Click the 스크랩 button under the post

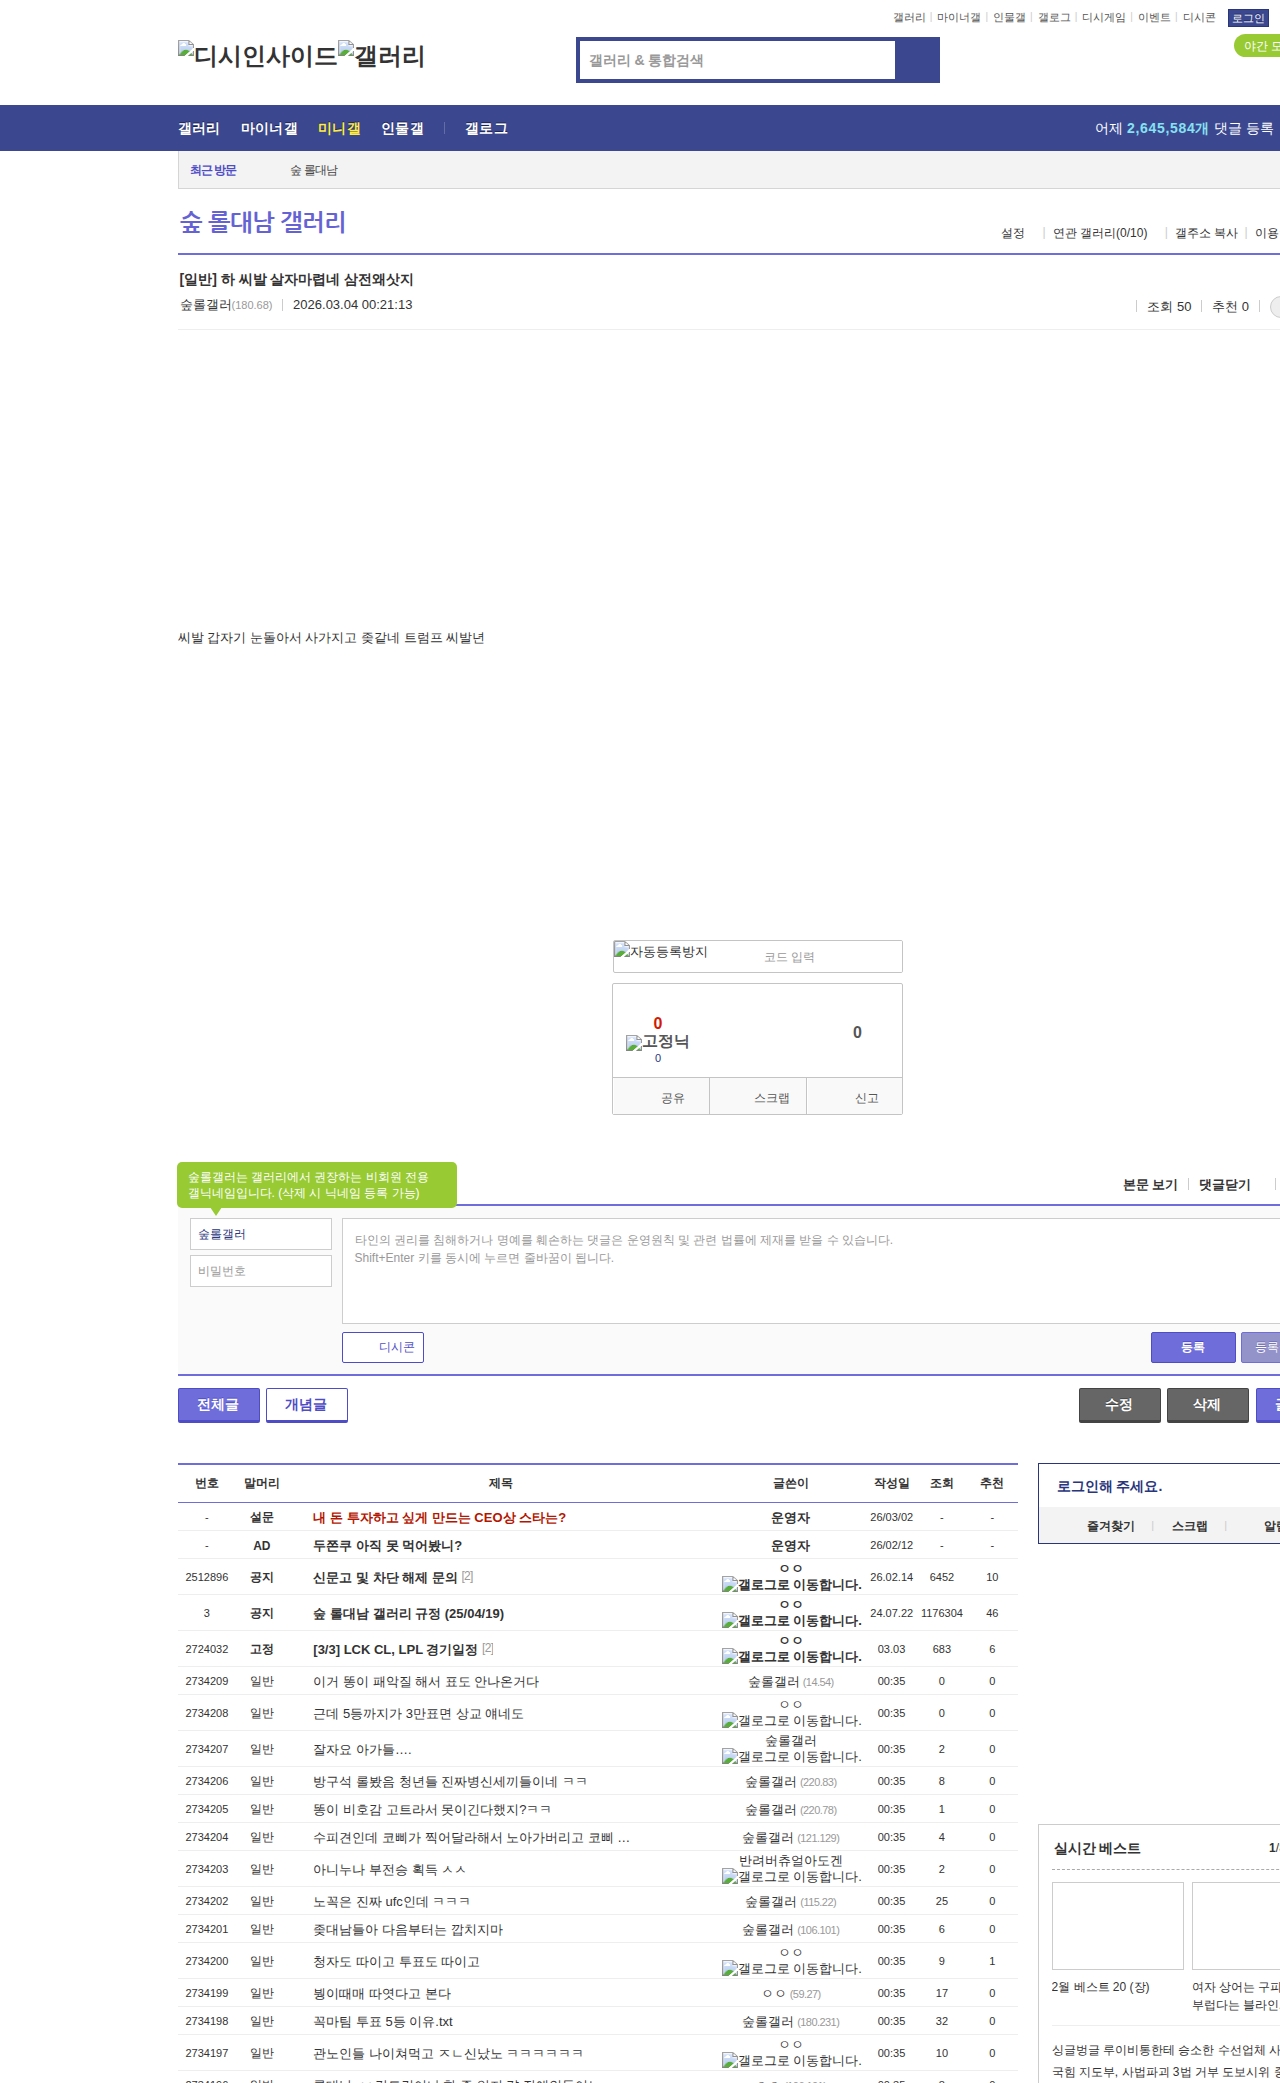pos(758,1097)
